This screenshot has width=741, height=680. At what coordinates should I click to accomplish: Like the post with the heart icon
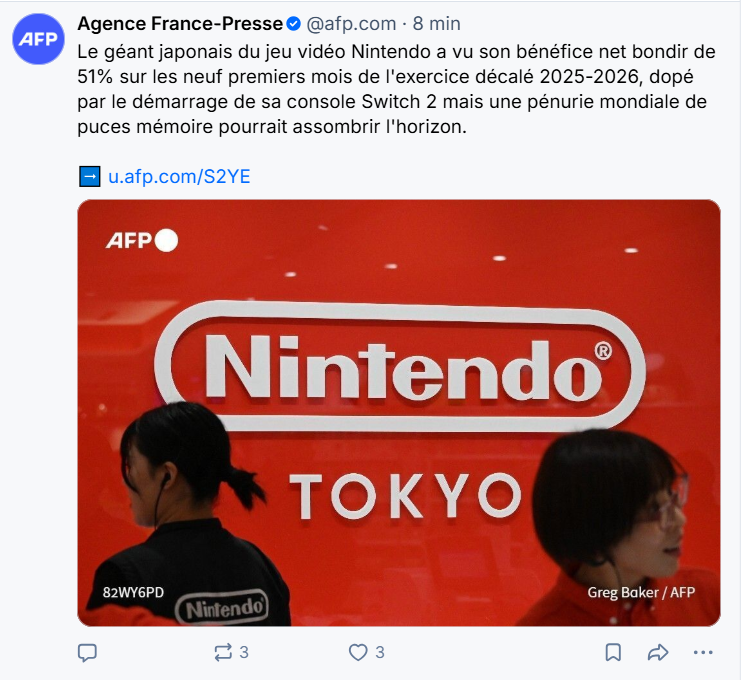(x=358, y=653)
